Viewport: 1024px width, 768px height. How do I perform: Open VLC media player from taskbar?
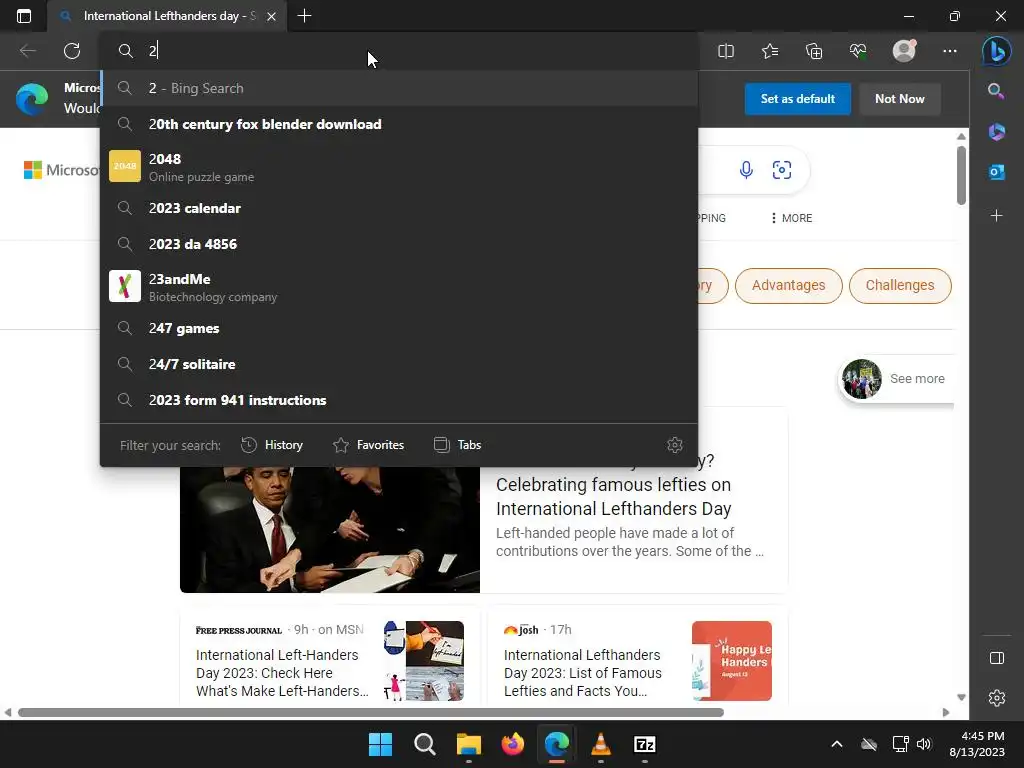pyautogui.click(x=600, y=744)
